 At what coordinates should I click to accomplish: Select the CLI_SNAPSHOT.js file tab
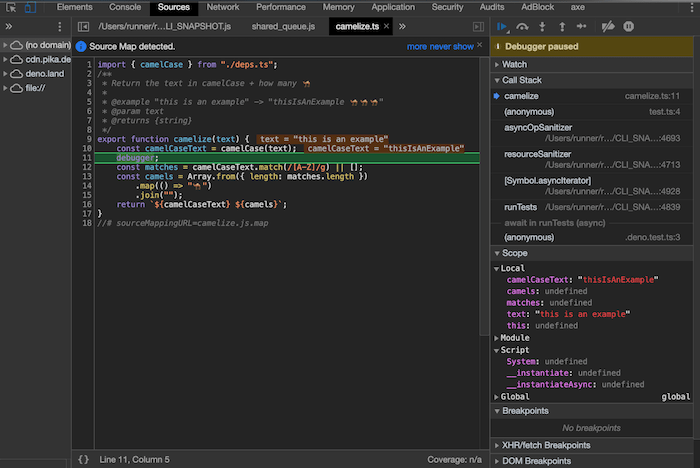pyautogui.click(x=165, y=26)
